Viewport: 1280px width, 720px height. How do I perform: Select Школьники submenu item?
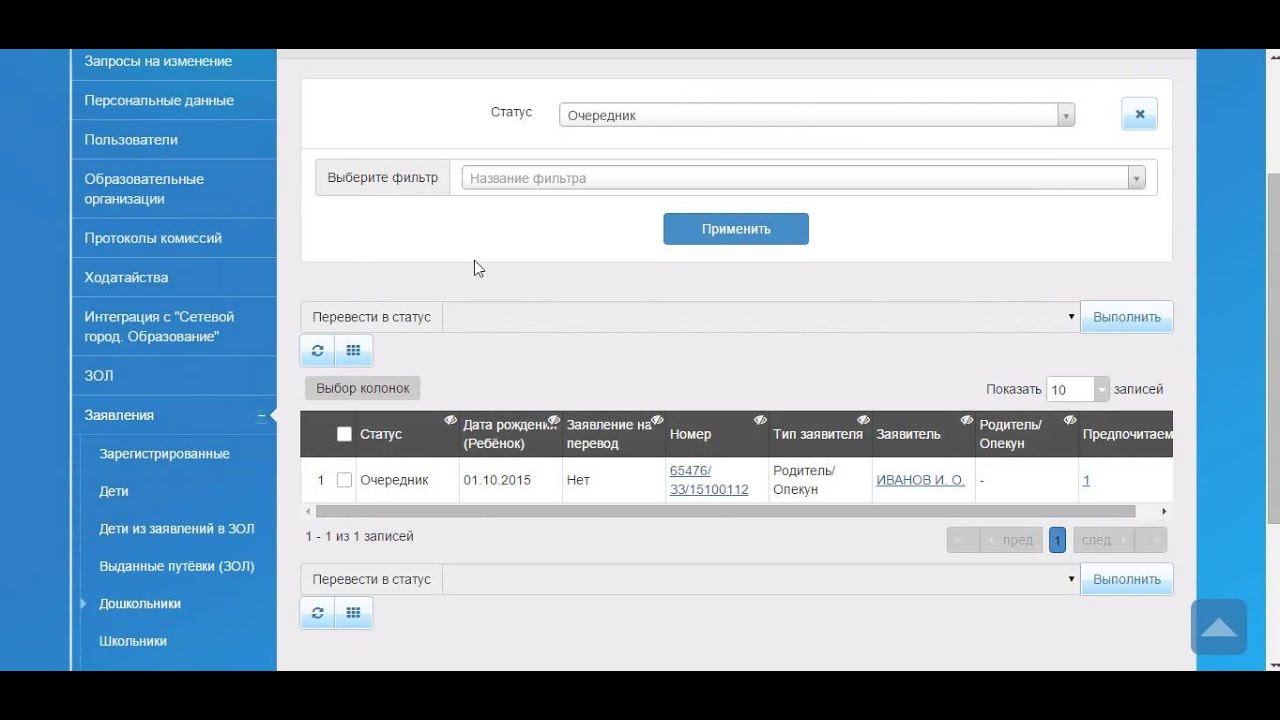pos(133,641)
